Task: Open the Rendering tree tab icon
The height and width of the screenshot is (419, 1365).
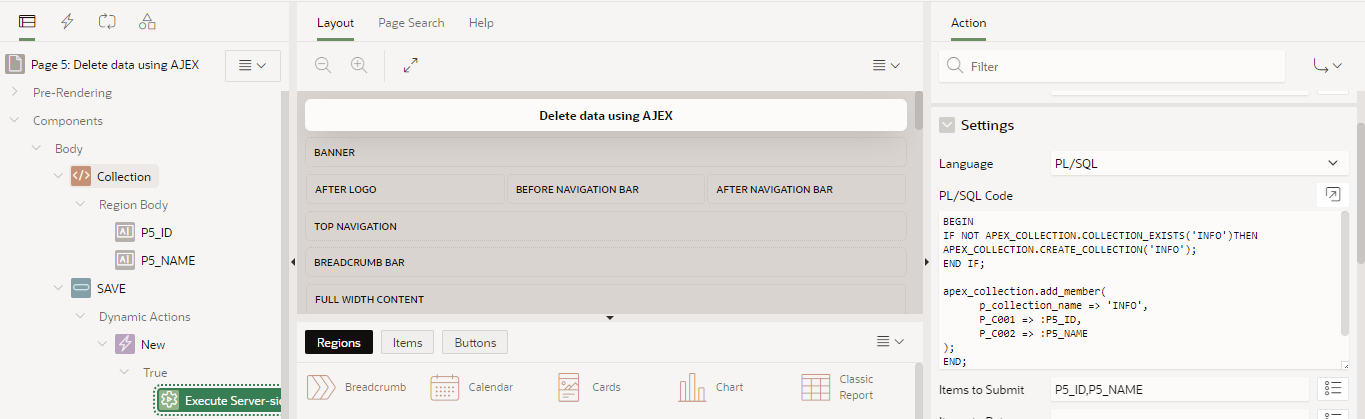Action: click(27, 21)
